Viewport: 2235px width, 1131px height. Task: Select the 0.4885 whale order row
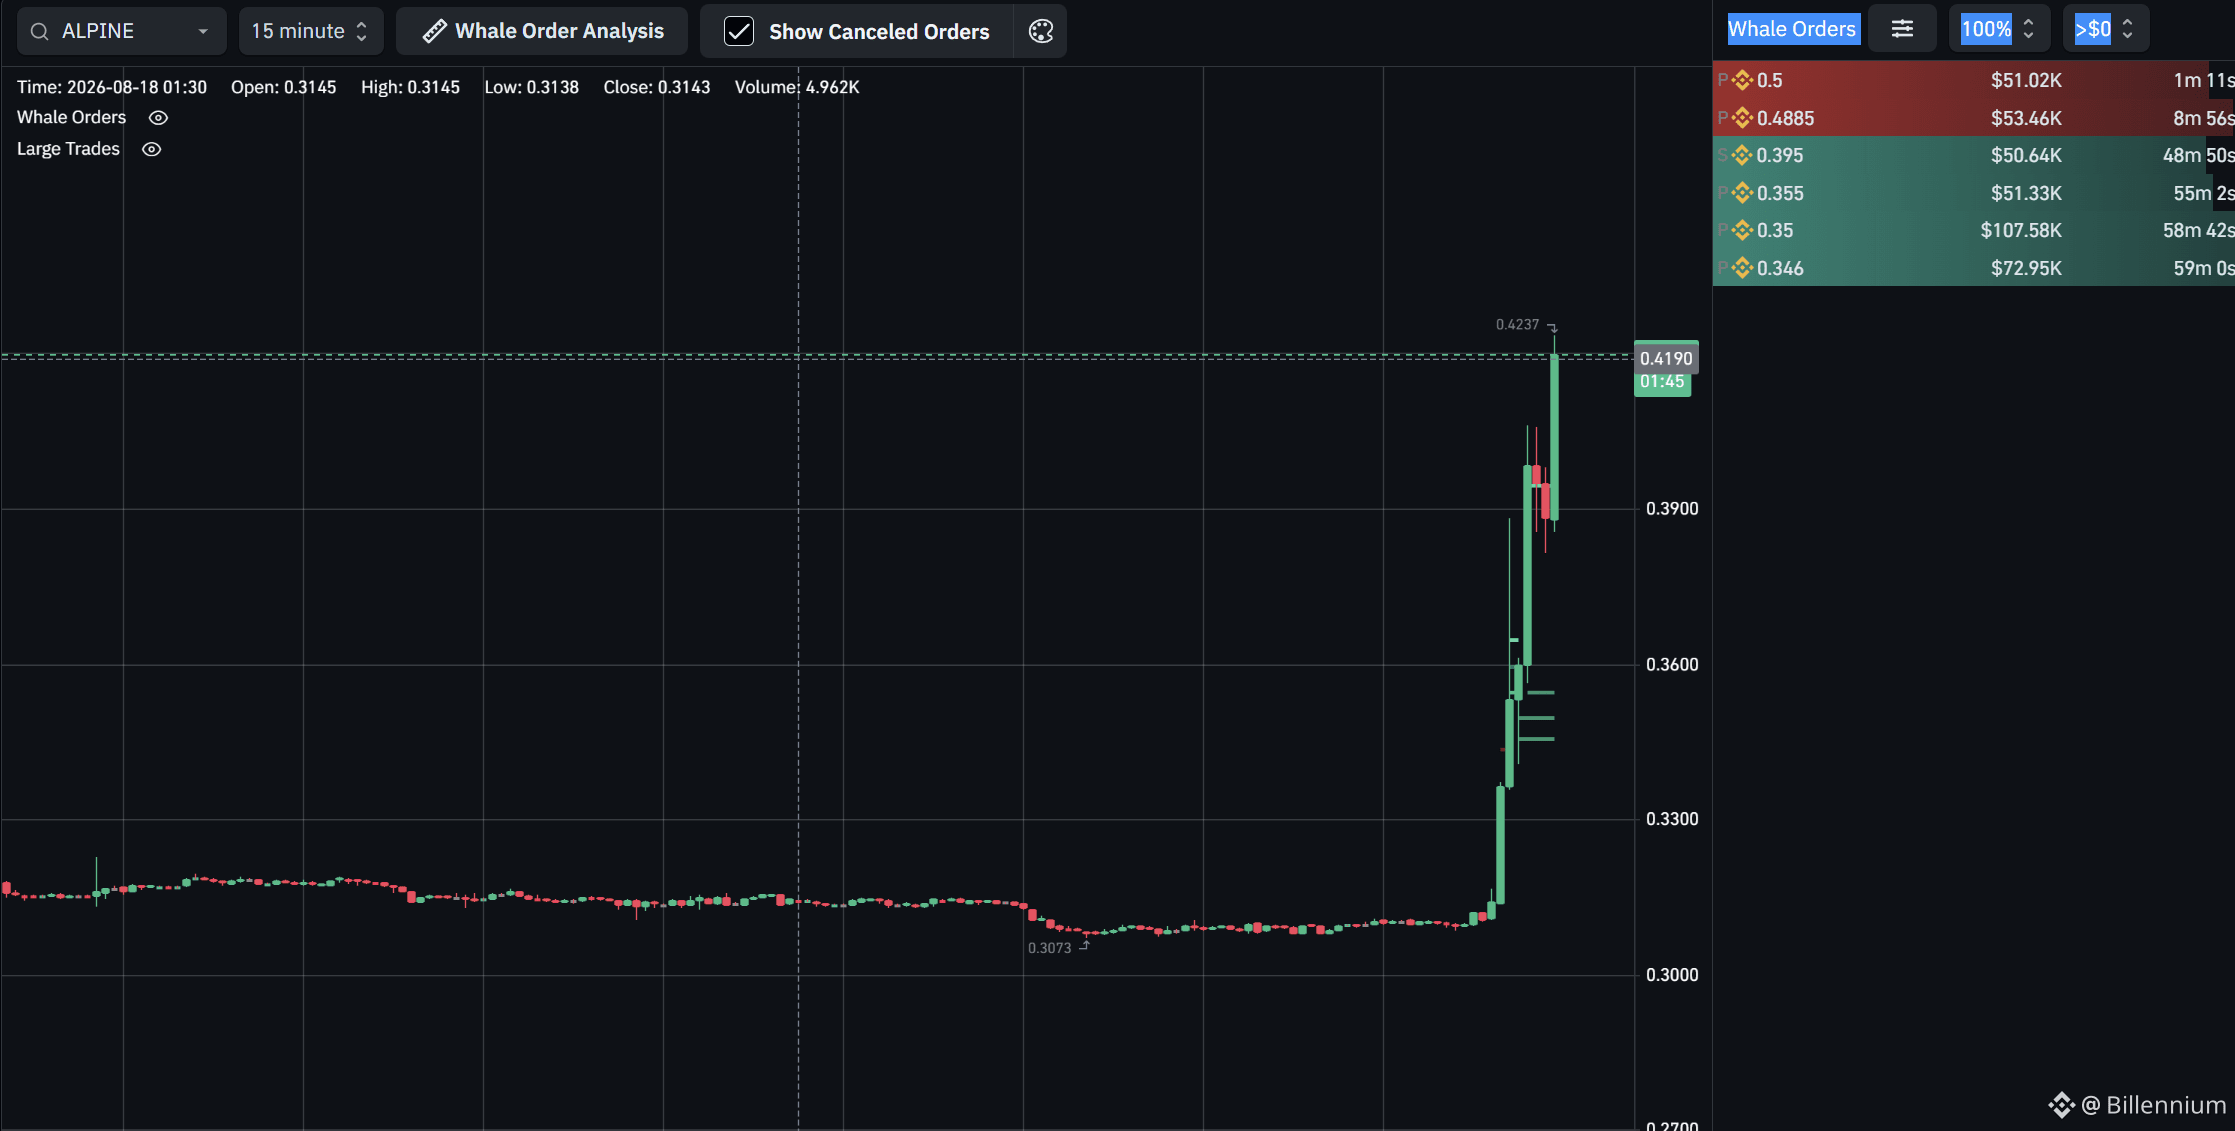[1973, 118]
